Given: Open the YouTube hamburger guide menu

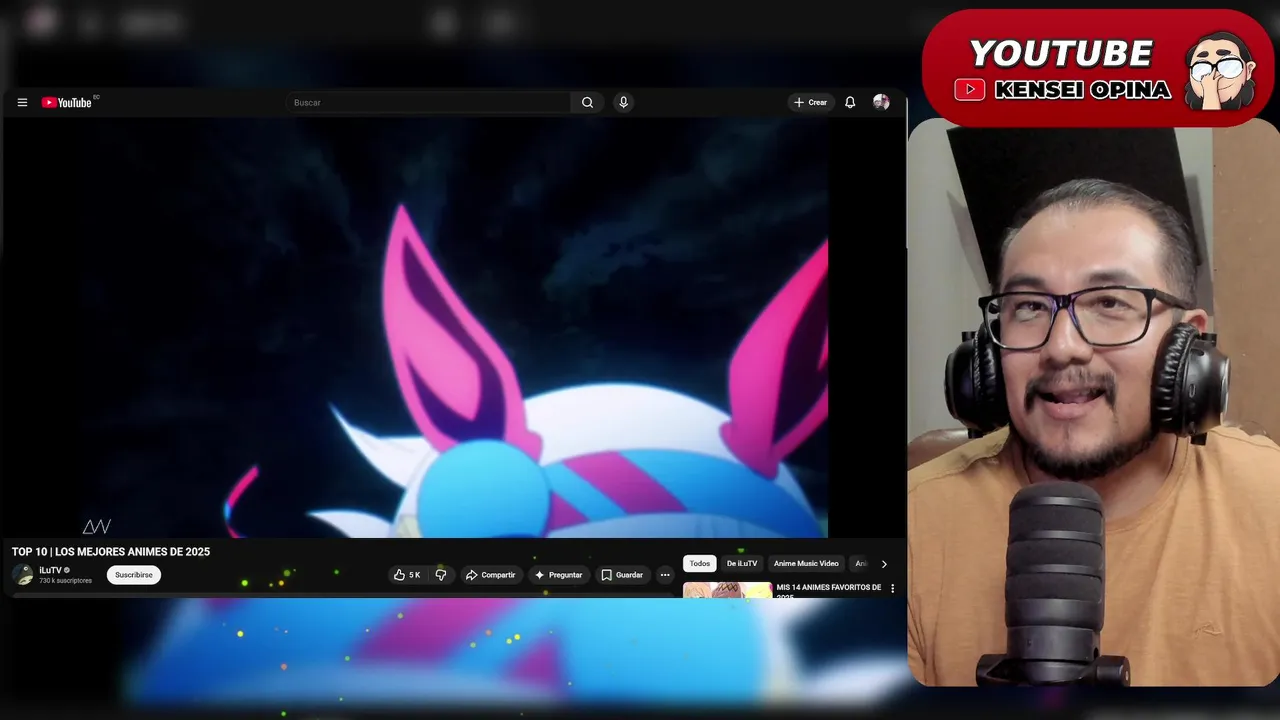Looking at the screenshot, I should pyautogui.click(x=22, y=102).
